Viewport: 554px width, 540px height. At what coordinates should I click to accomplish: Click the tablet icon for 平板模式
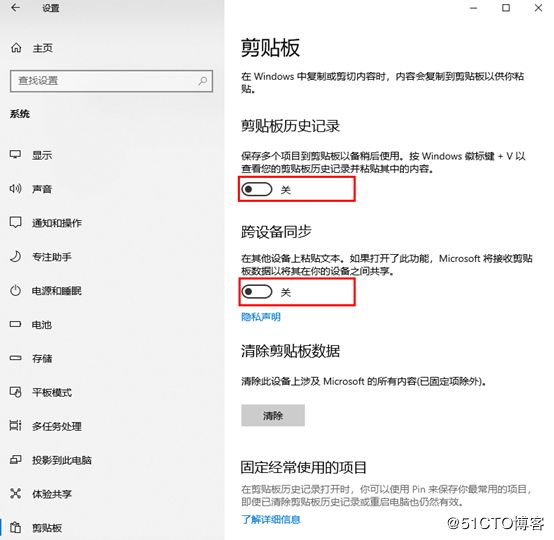(15, 392)
